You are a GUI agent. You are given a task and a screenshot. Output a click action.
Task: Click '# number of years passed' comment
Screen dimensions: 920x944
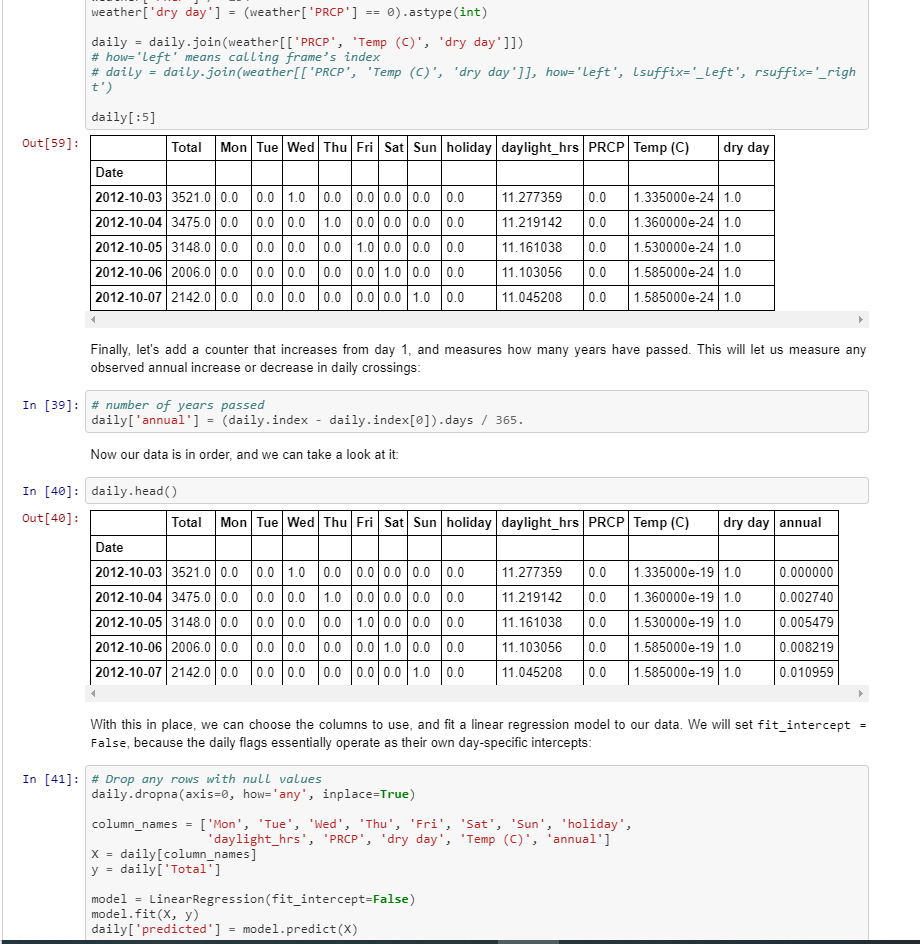178,405
